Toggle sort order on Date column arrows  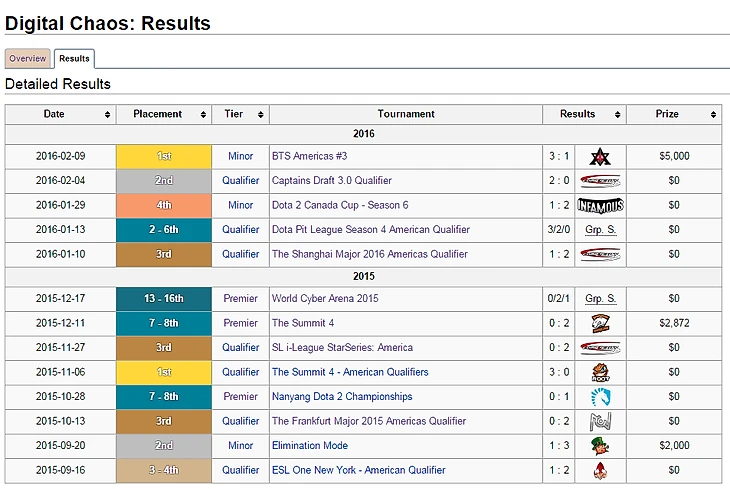[x=108, y=115]
